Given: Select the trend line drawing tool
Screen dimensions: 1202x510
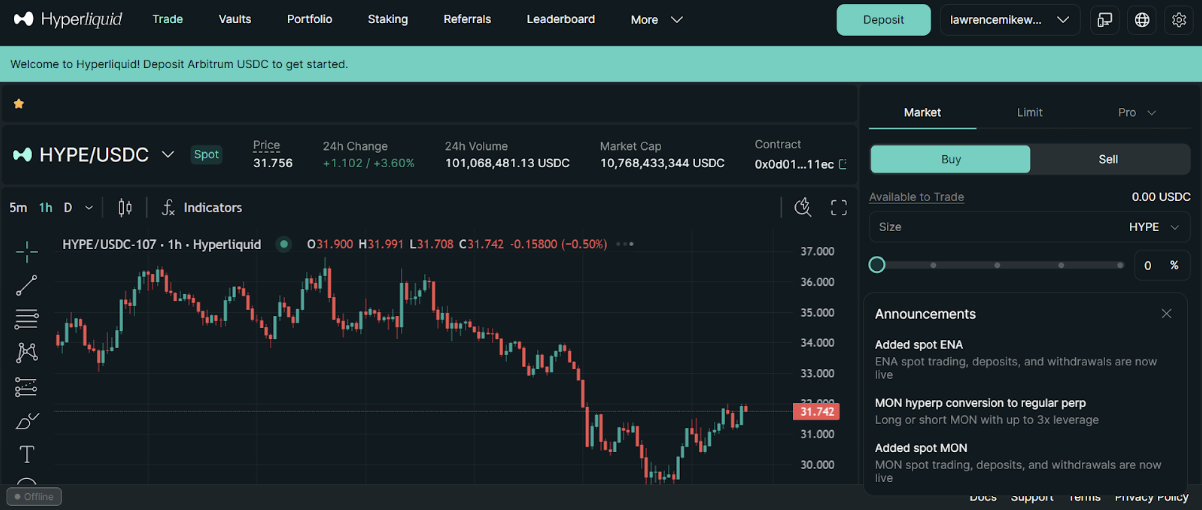Looking at the screenshot, I should pos(27,286).
